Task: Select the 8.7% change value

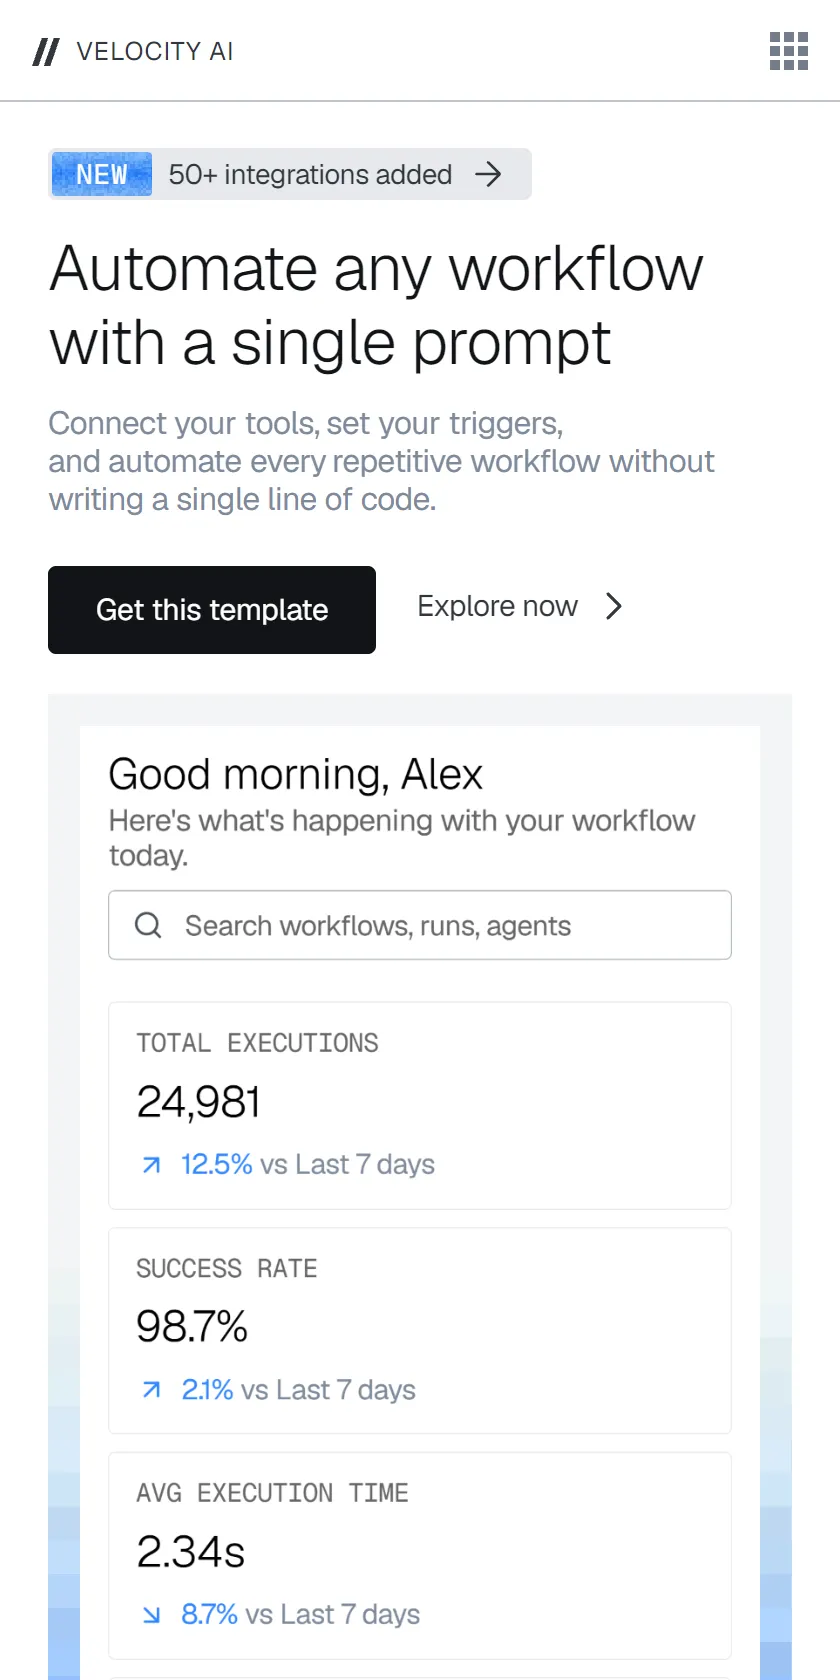Action: pyautogui.click(x=209, y=1614)
